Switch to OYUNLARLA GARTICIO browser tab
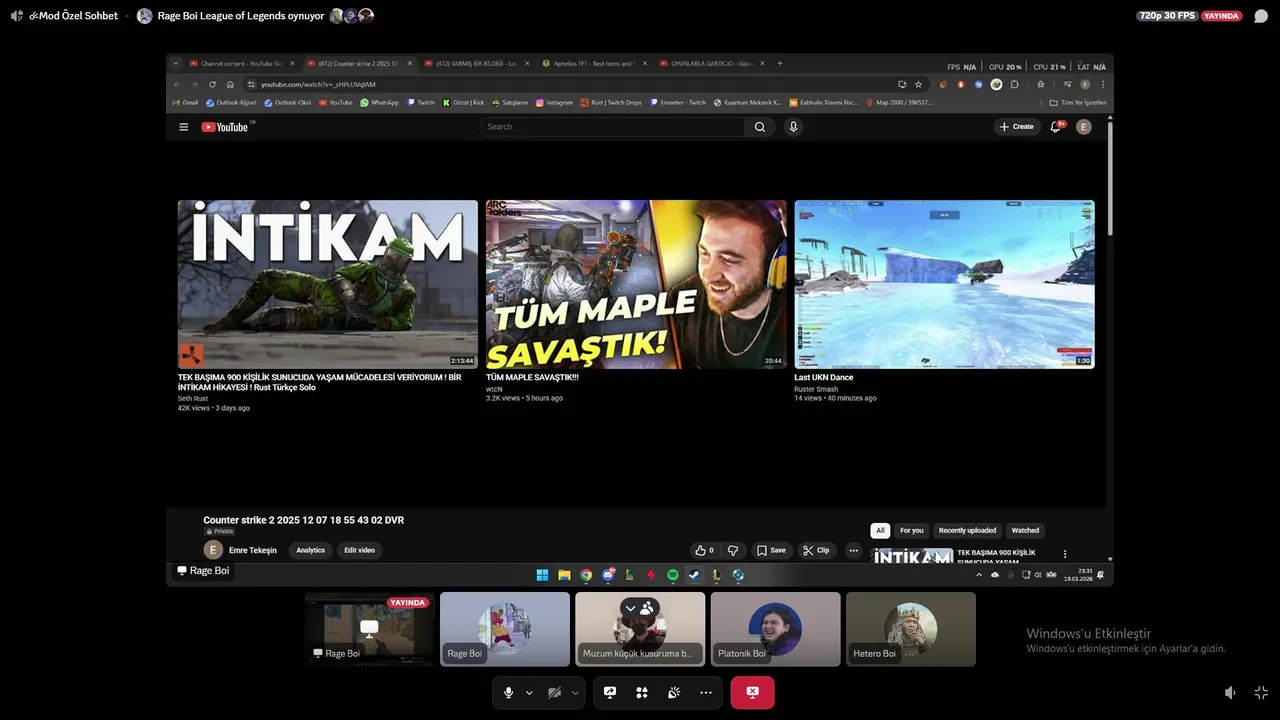 tap(712, 63)
